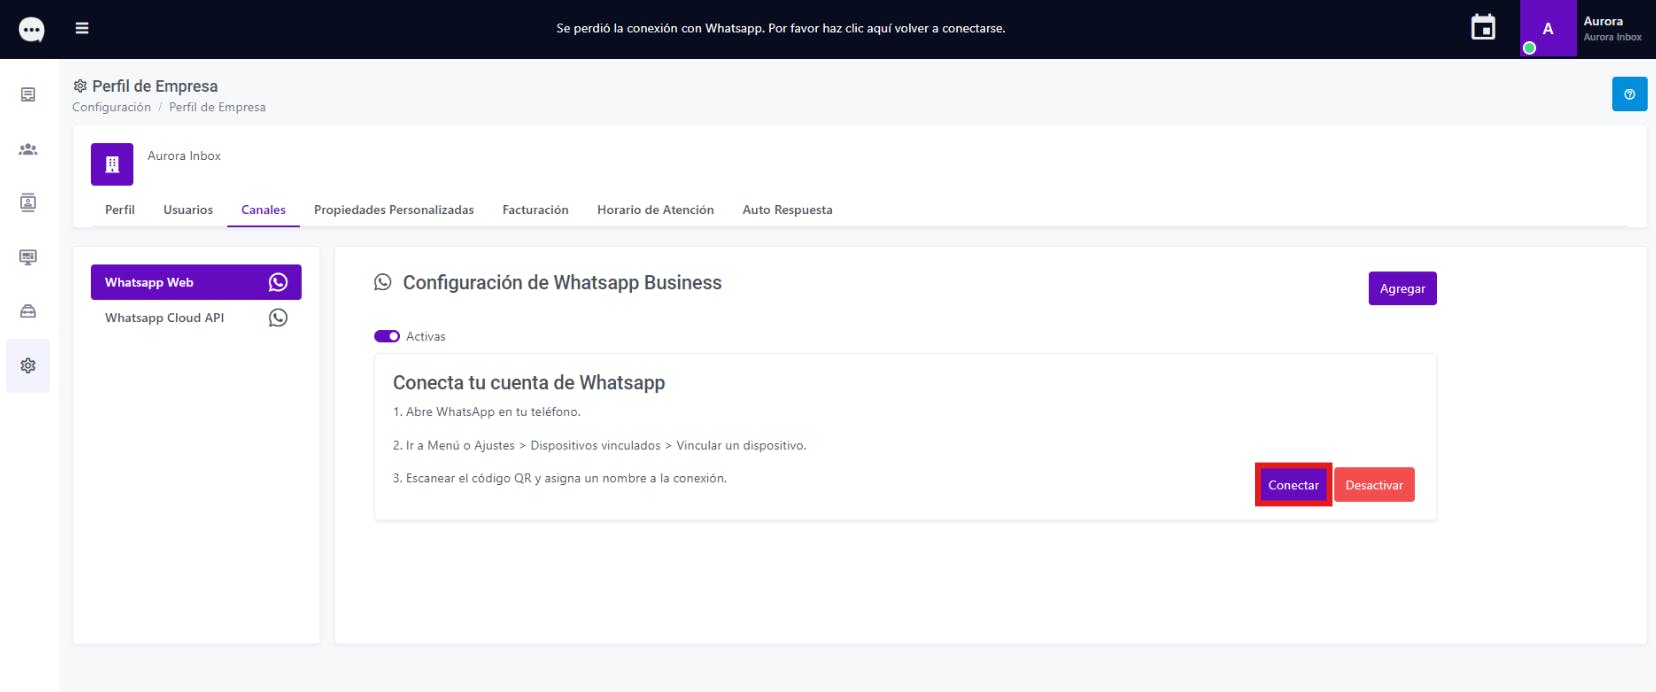The height and width of the screenshot is (692, 1656).
Task: Click the WhatsApp icon beside Whatsapp Web
Action: tap(278, 282)
